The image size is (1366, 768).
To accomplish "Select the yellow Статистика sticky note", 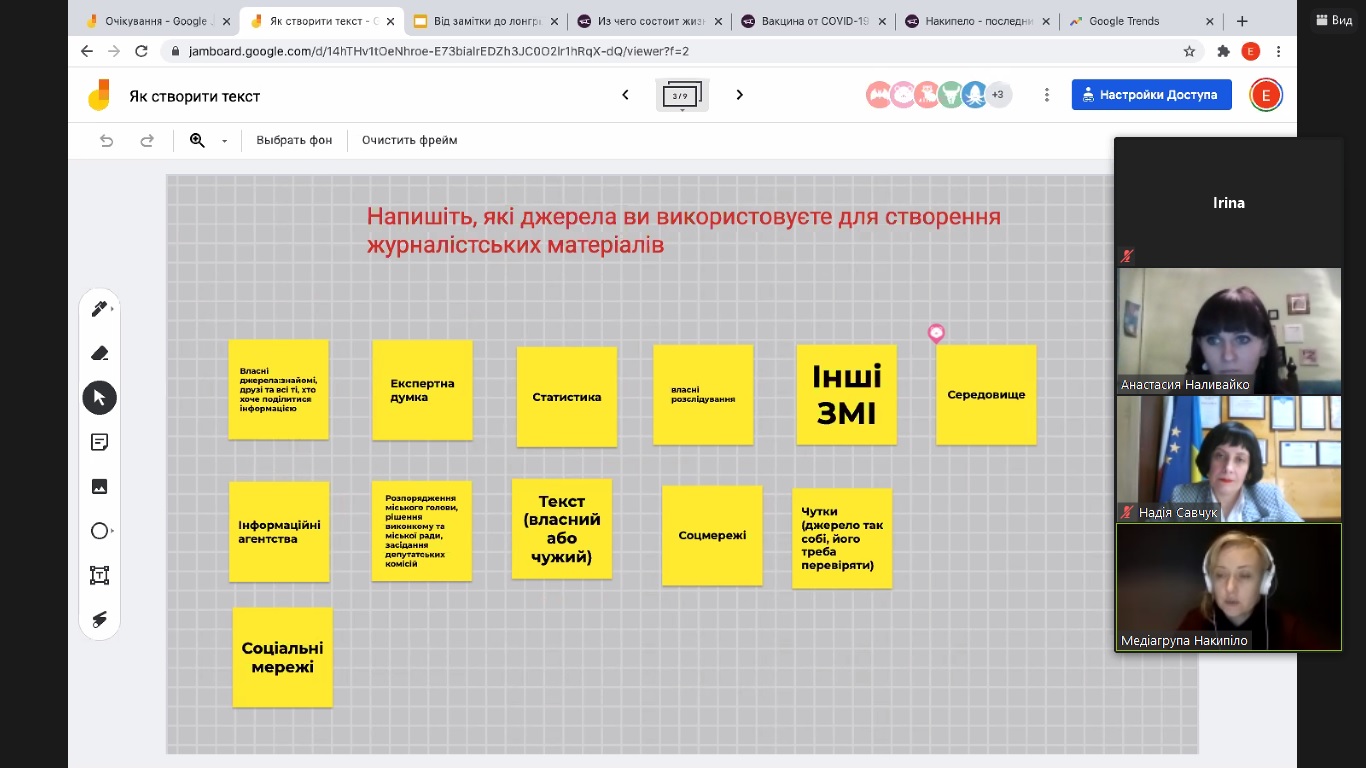I will click(x=567, y=397).
